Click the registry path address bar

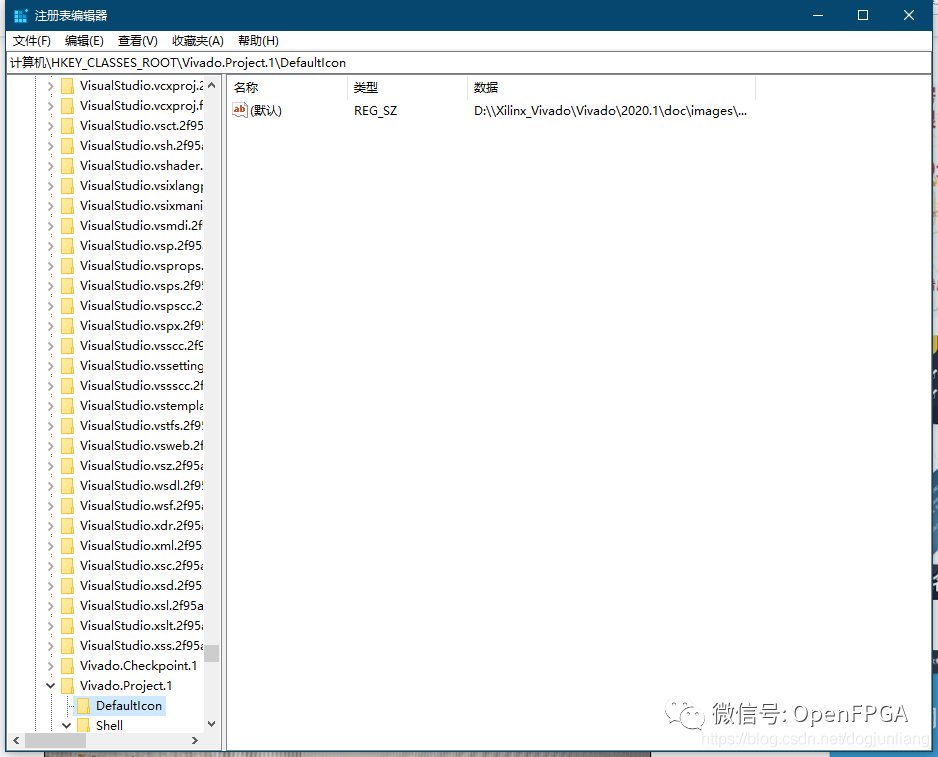[x=468, y=63]
